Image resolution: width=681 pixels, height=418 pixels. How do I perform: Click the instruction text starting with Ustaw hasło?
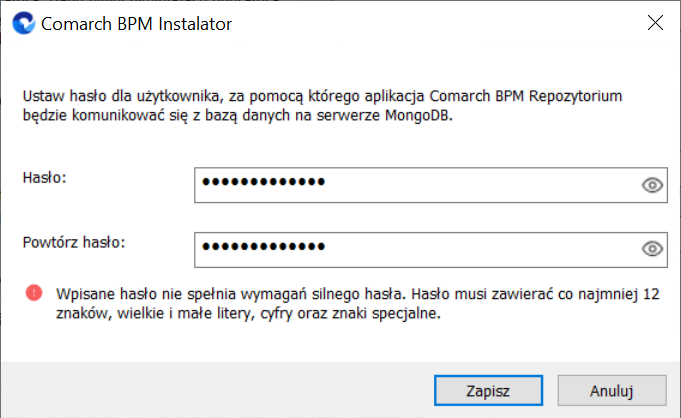(x=322, y=105)
